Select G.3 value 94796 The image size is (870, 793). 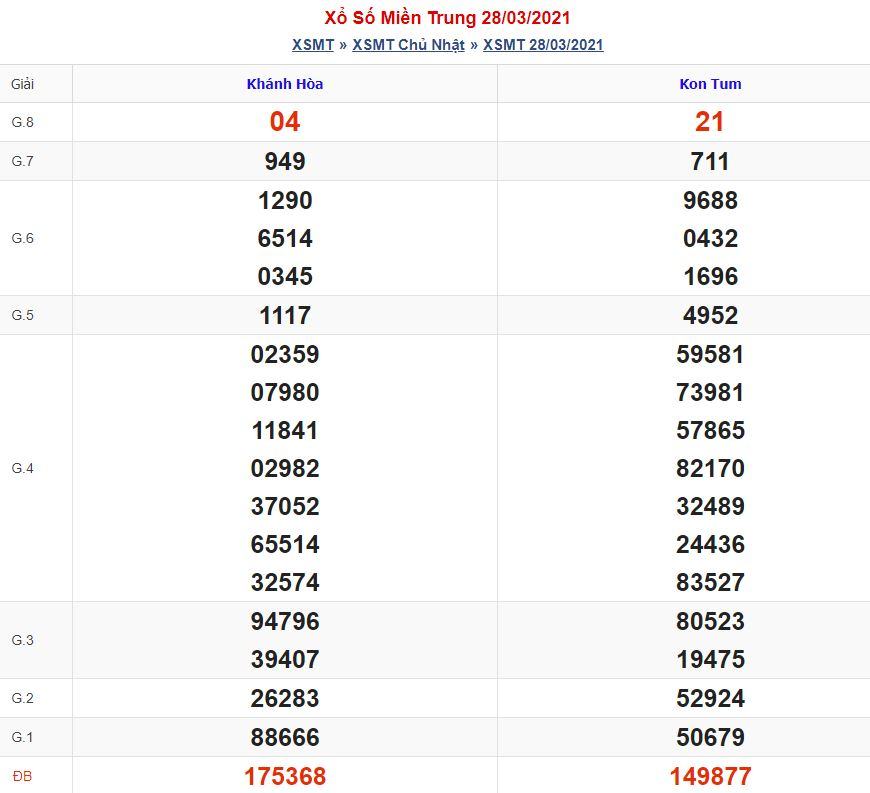pos(285,621)
